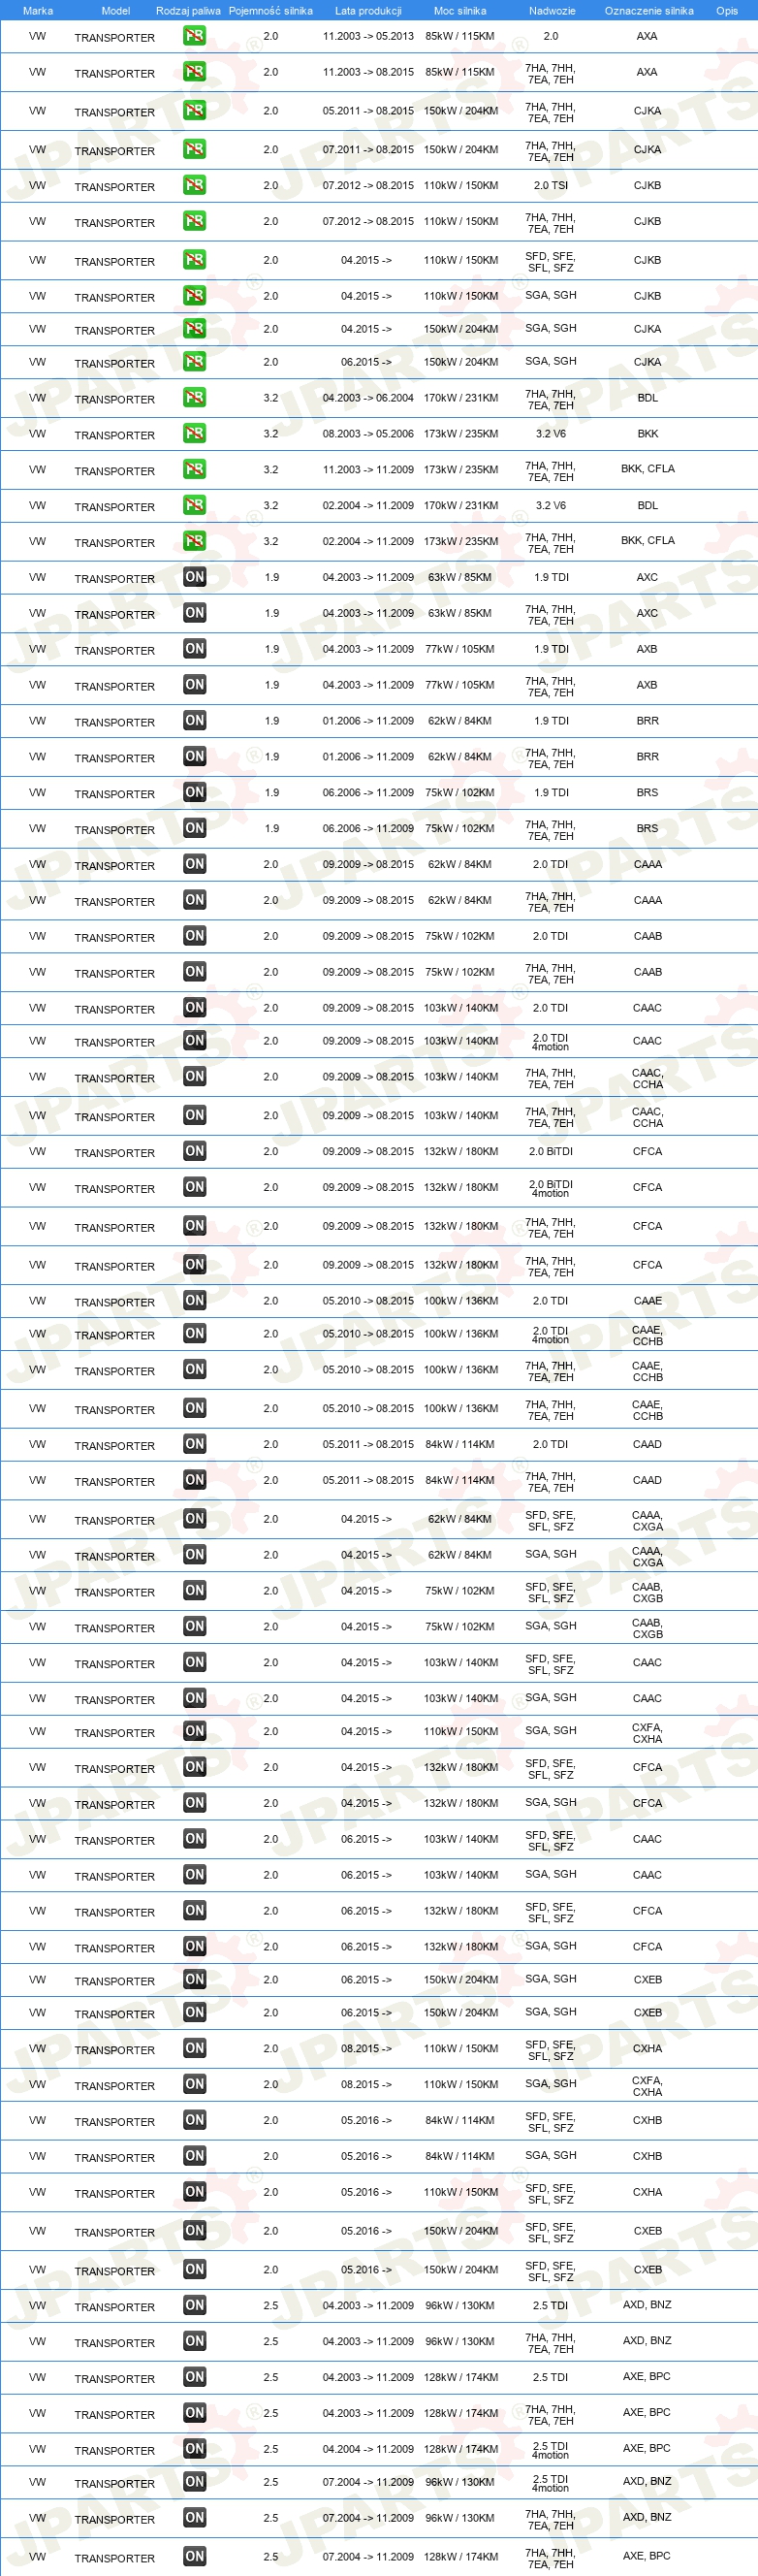The height and width of the screenshot is (2576, 758).
Task: Click the date cell '04.2003 -> 06.2004'
Action: tap(368, 398)
